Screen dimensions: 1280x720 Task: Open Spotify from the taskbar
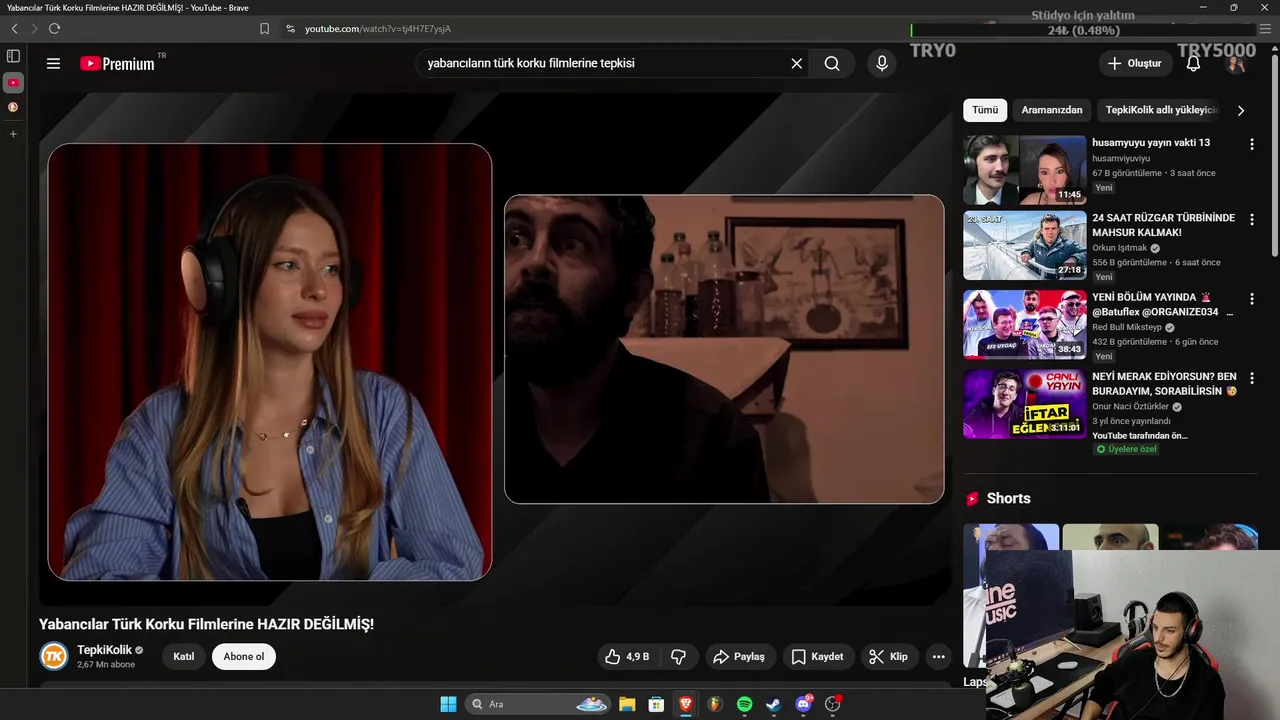pos(744,704)
